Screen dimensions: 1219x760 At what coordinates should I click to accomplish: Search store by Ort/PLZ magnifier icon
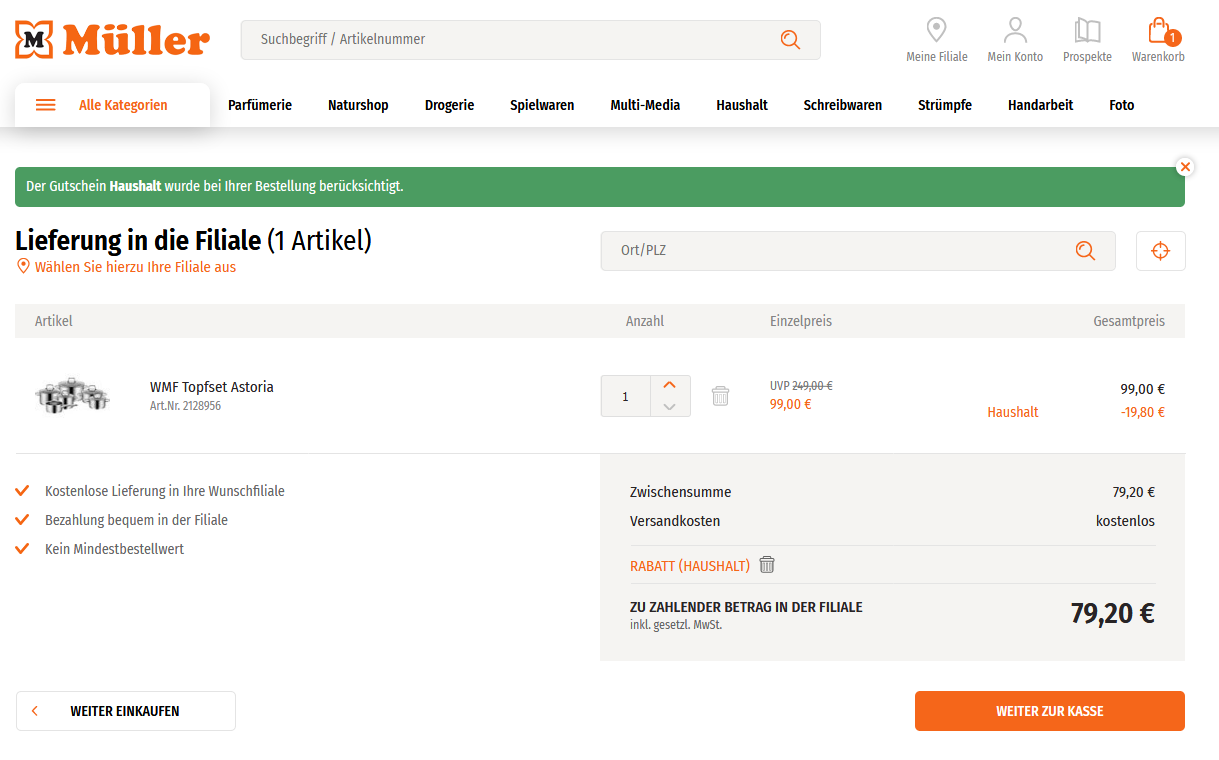click(1085, 251)
